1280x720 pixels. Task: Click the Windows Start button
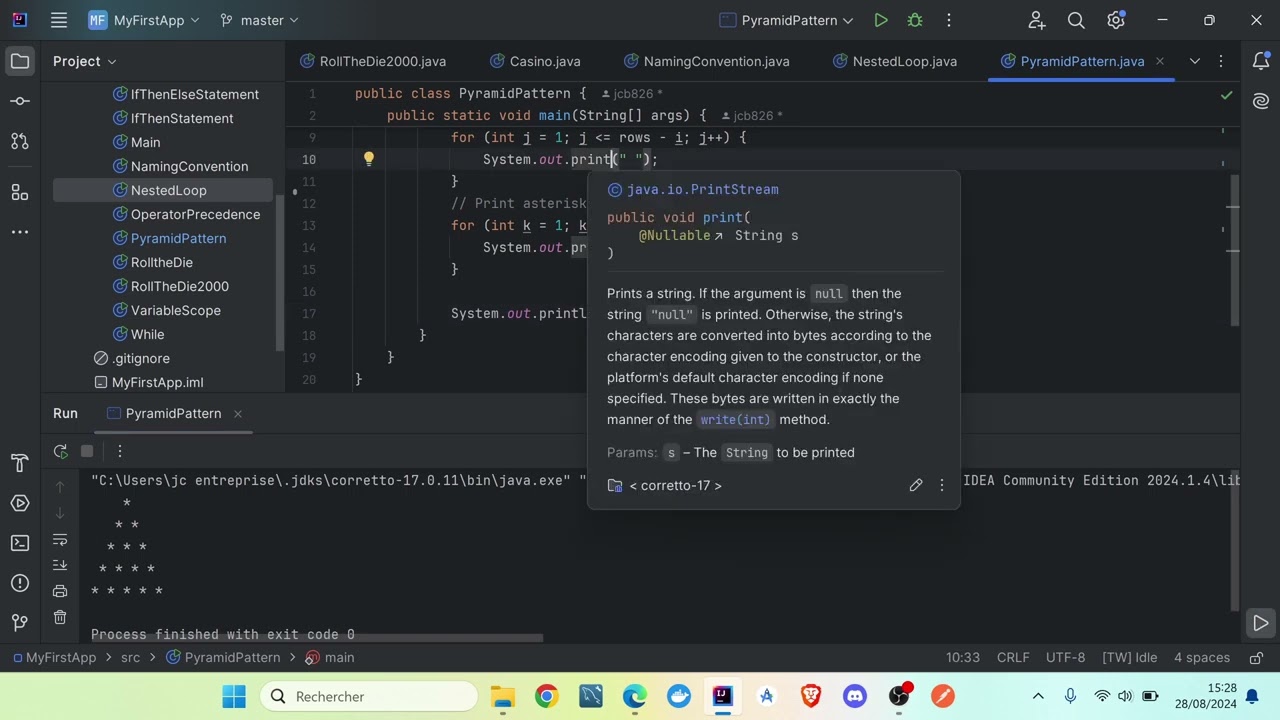(x=234, y=696)
